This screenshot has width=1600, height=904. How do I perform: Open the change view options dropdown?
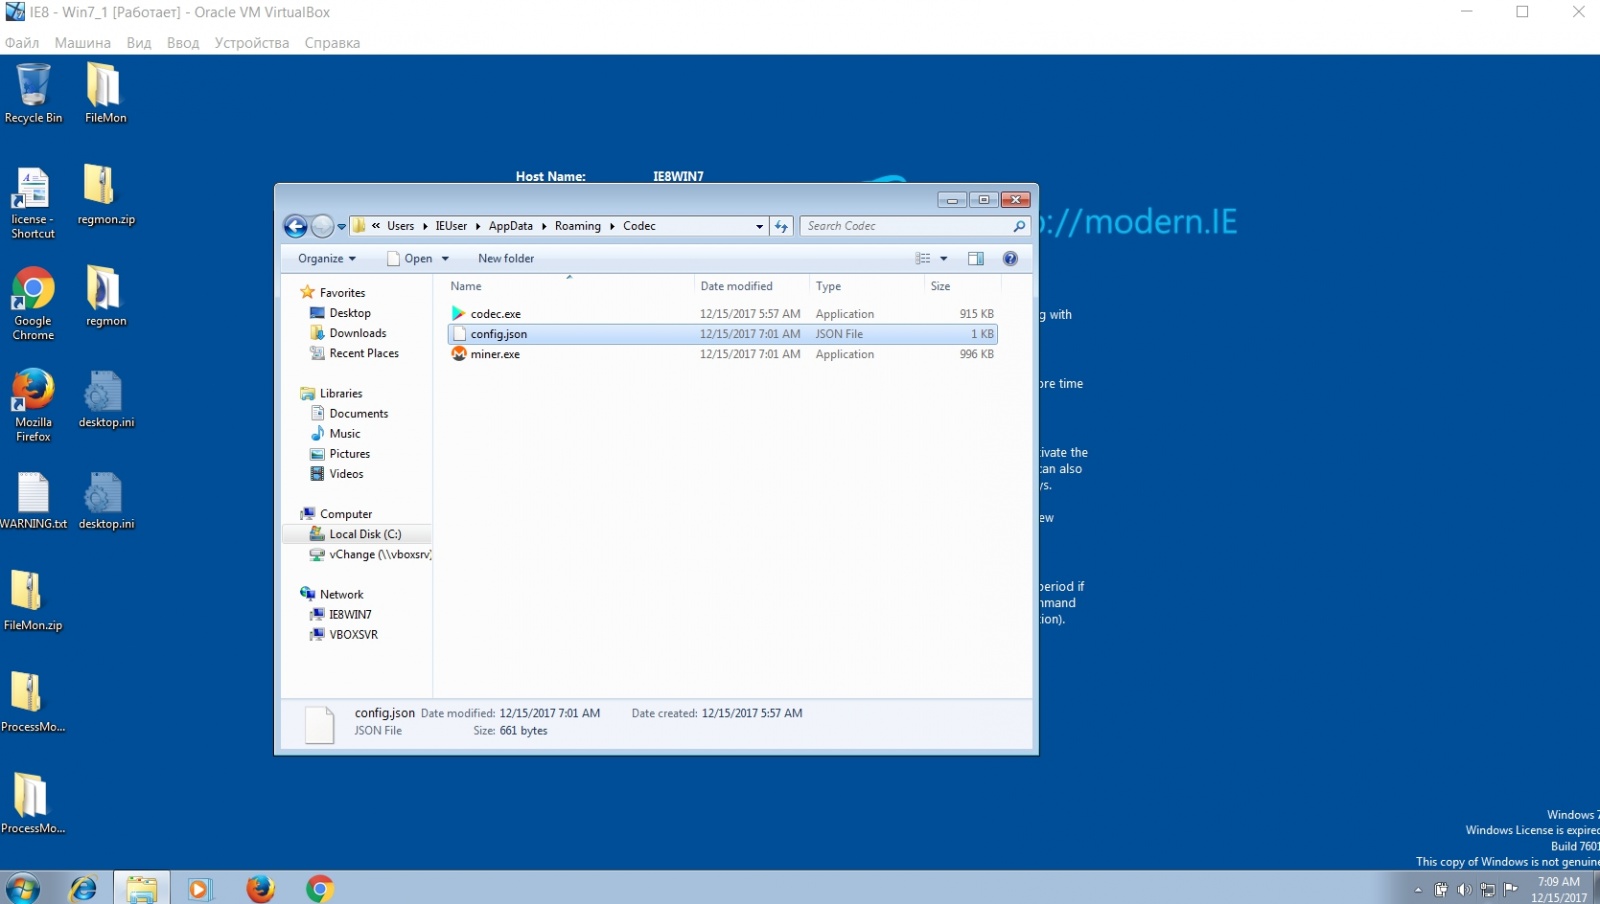[x=943, y=258]
